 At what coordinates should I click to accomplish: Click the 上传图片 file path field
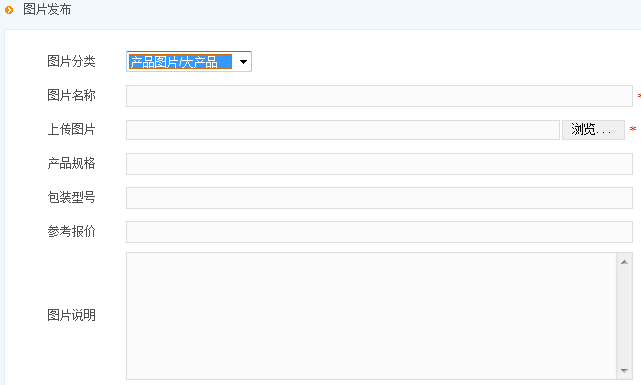[343, 130]
